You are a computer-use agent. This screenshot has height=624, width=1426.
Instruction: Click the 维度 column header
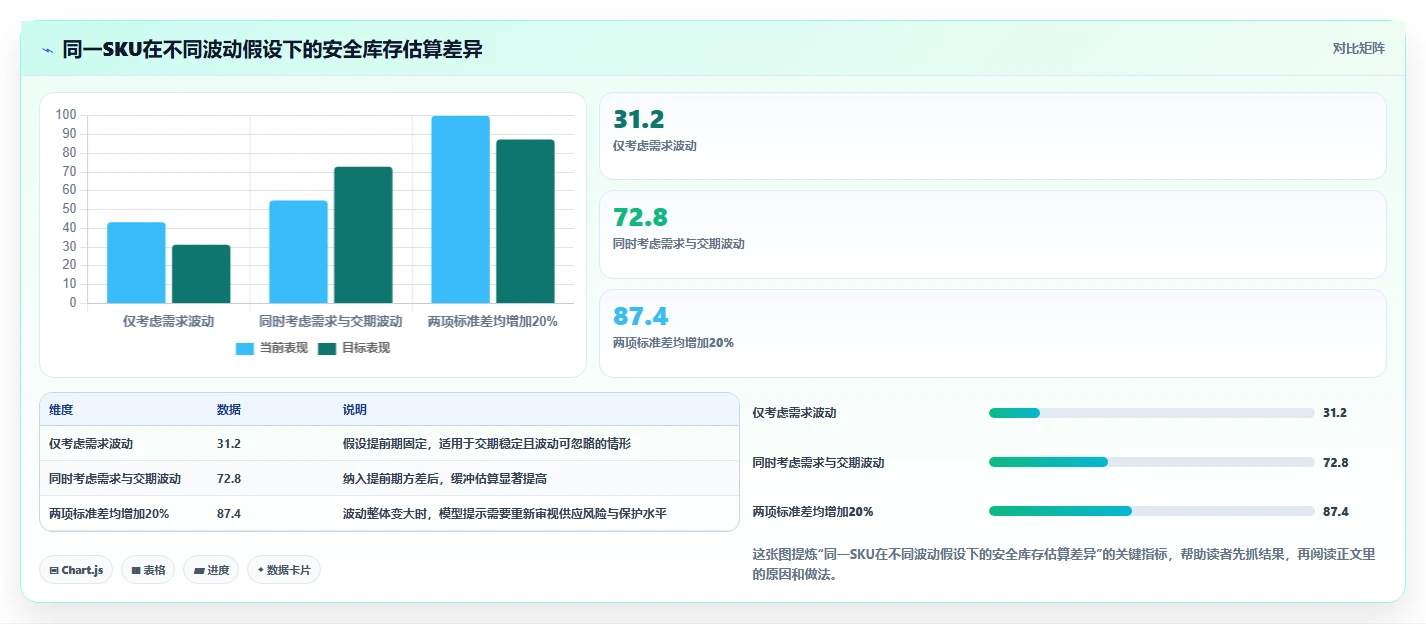[61, 410]
